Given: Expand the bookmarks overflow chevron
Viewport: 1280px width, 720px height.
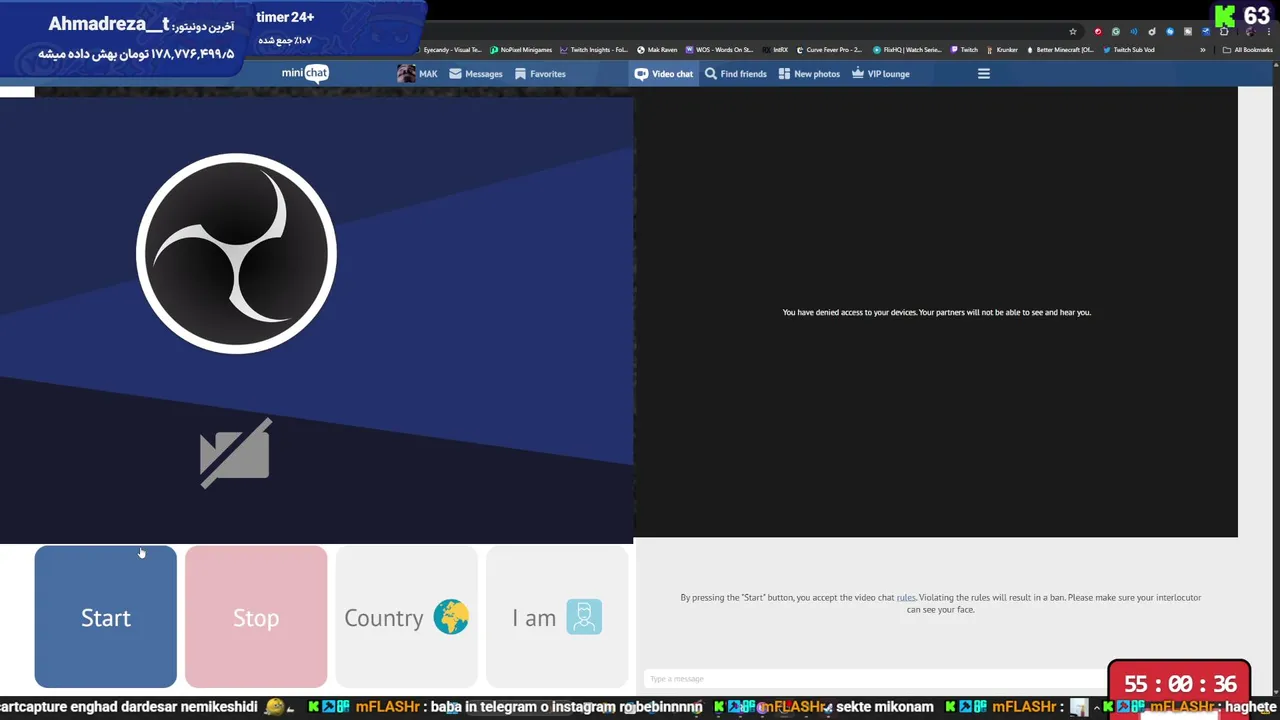Looking at the screenshot, I should pos(1203,50).
